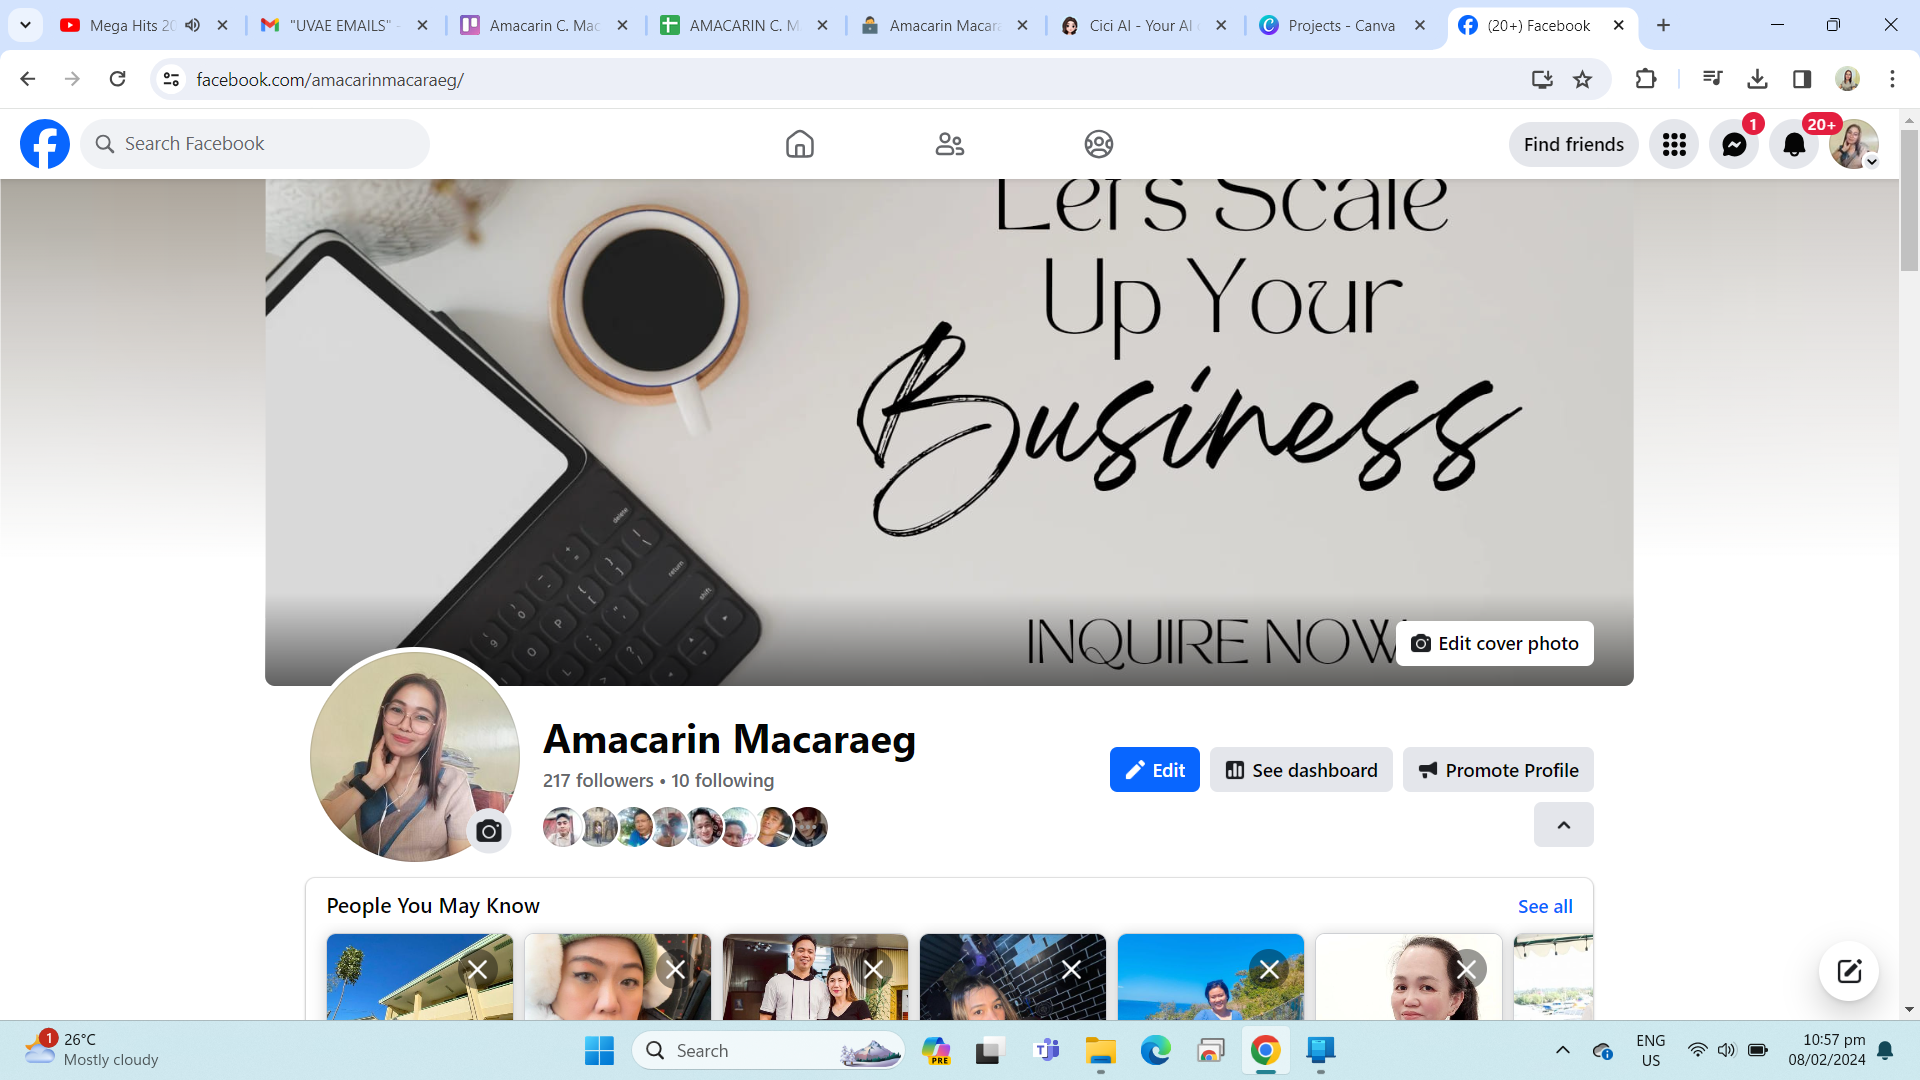The width and height of the screenshot is (1920, 1080).
Task: Switch to the UVAE EMAILS Gmail tab
Action: pyautogui.click(x=340, y=25)
